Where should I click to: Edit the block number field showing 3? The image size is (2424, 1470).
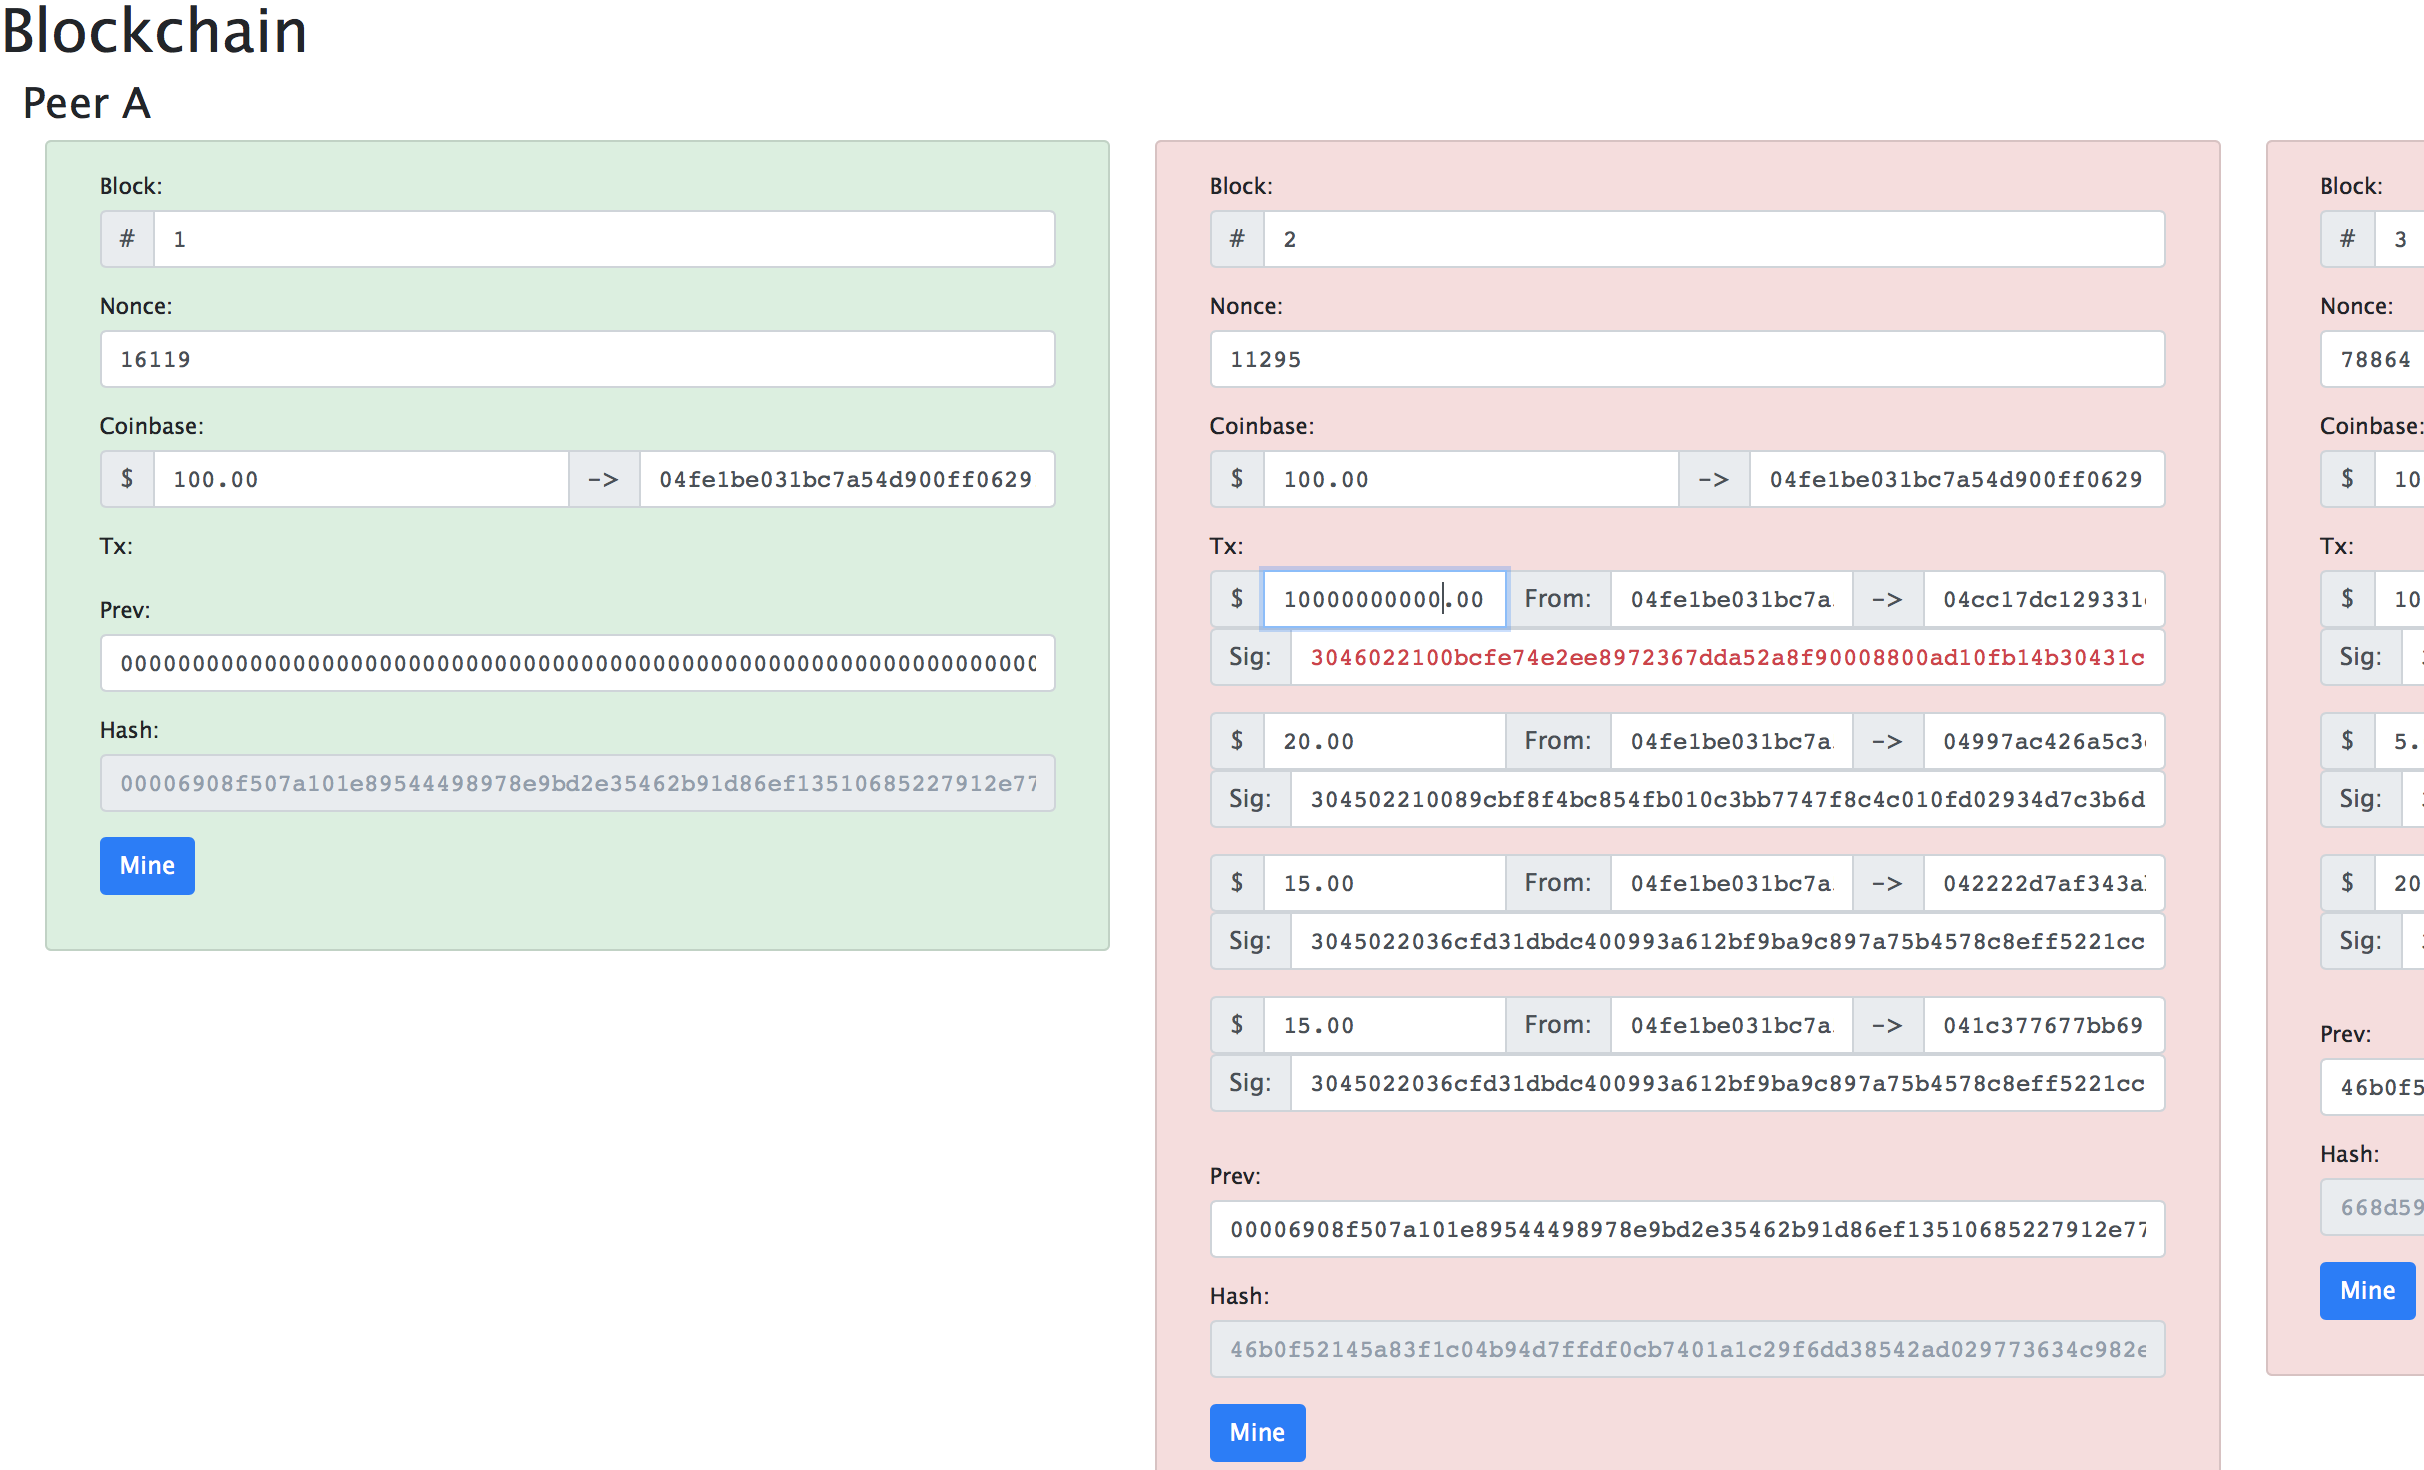2399,239
